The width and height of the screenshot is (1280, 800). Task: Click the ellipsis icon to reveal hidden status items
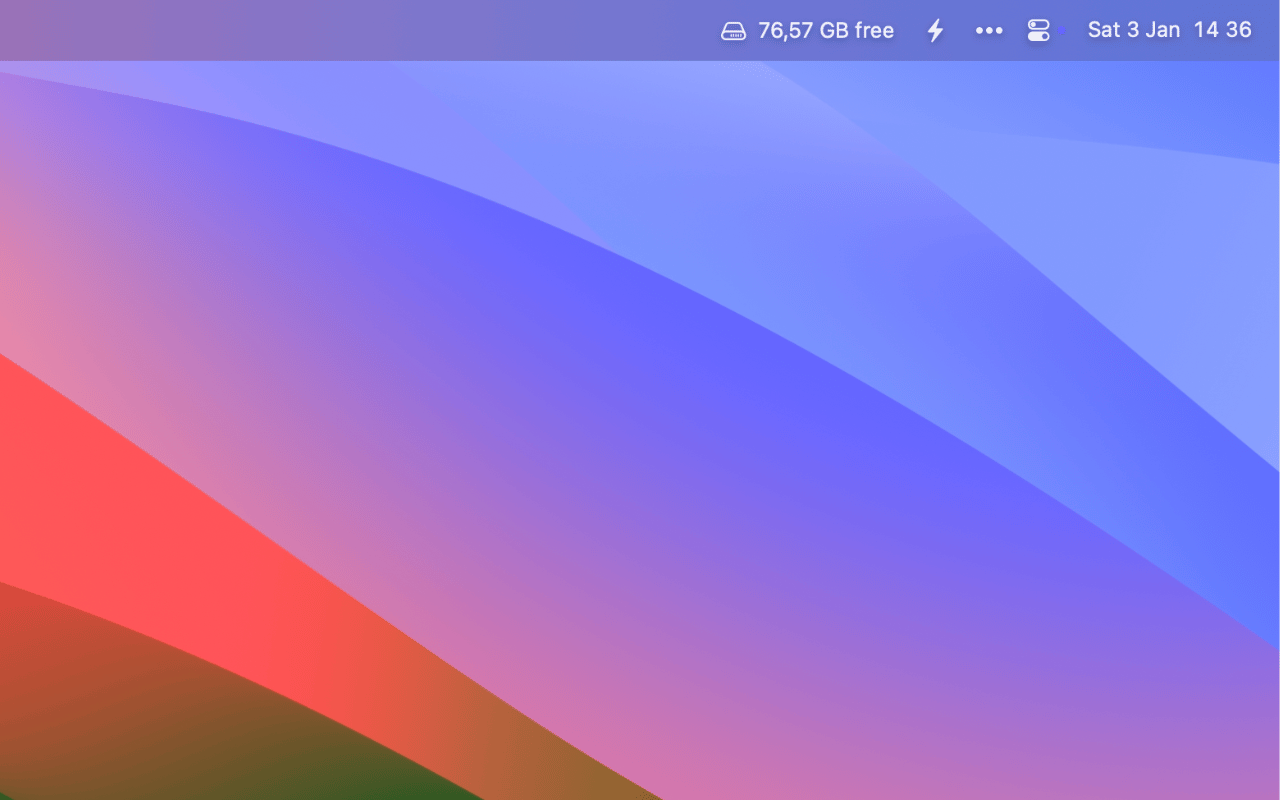(x=988, y=30)
